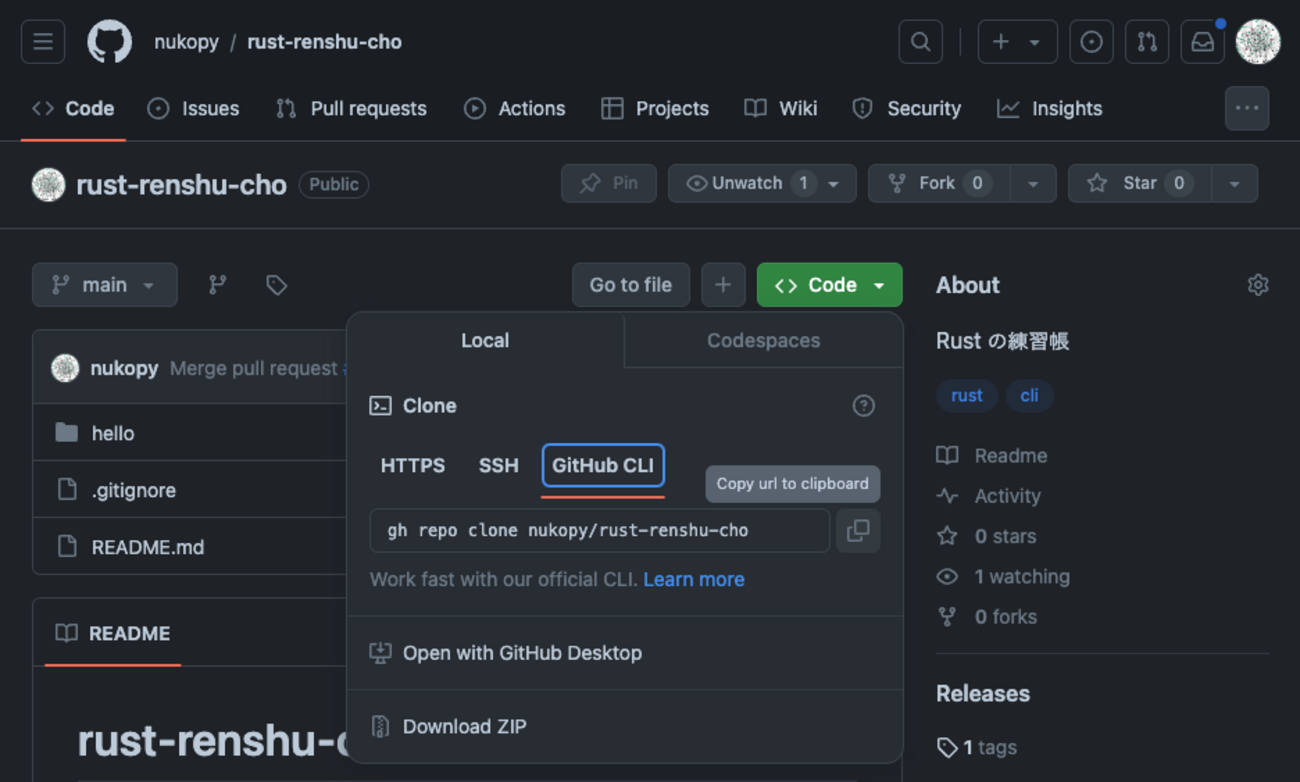This screenshot has width=1300, height=782.
Task: Open the README.md file
Action: click(148, 547)
